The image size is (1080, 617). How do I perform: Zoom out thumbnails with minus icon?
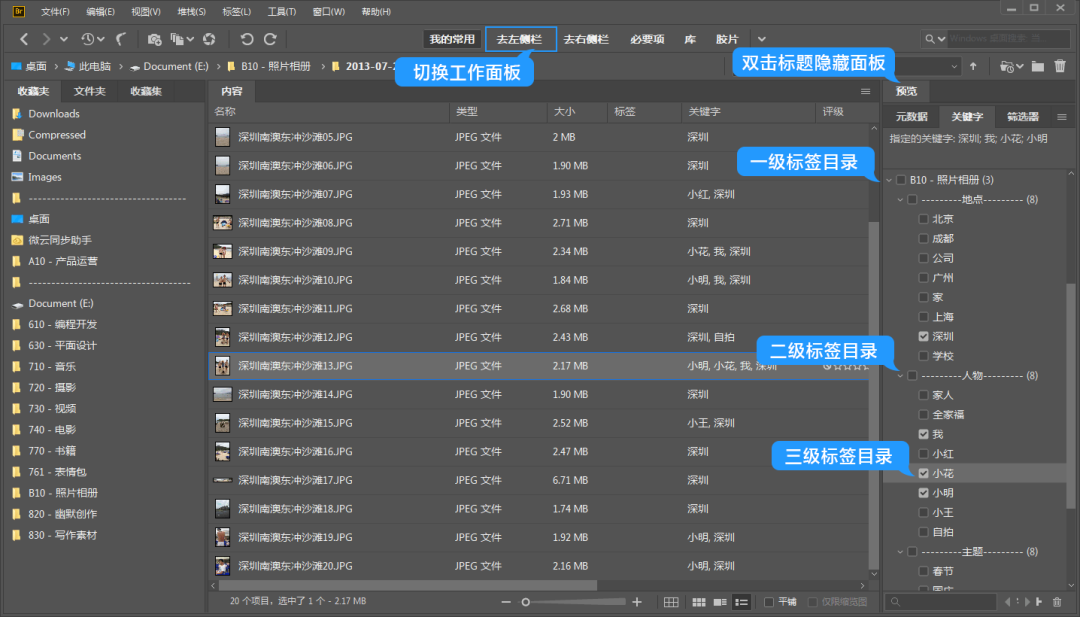[x=506, y=602]
